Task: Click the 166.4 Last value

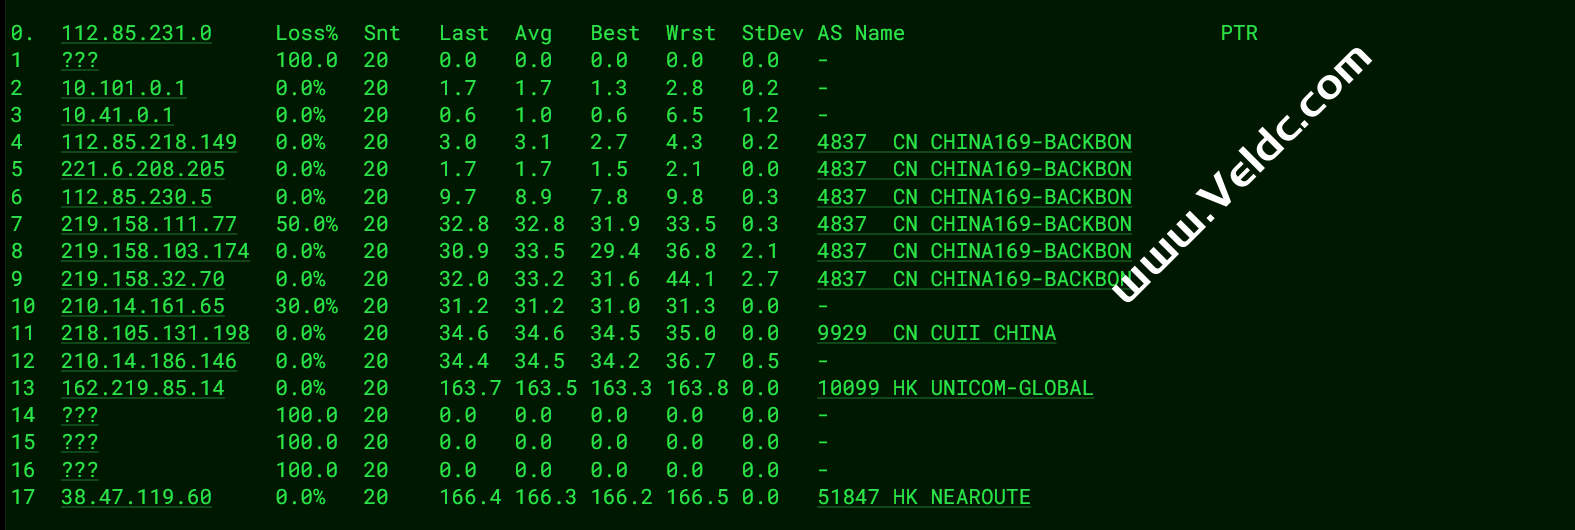Action: (x=470, y=497)
